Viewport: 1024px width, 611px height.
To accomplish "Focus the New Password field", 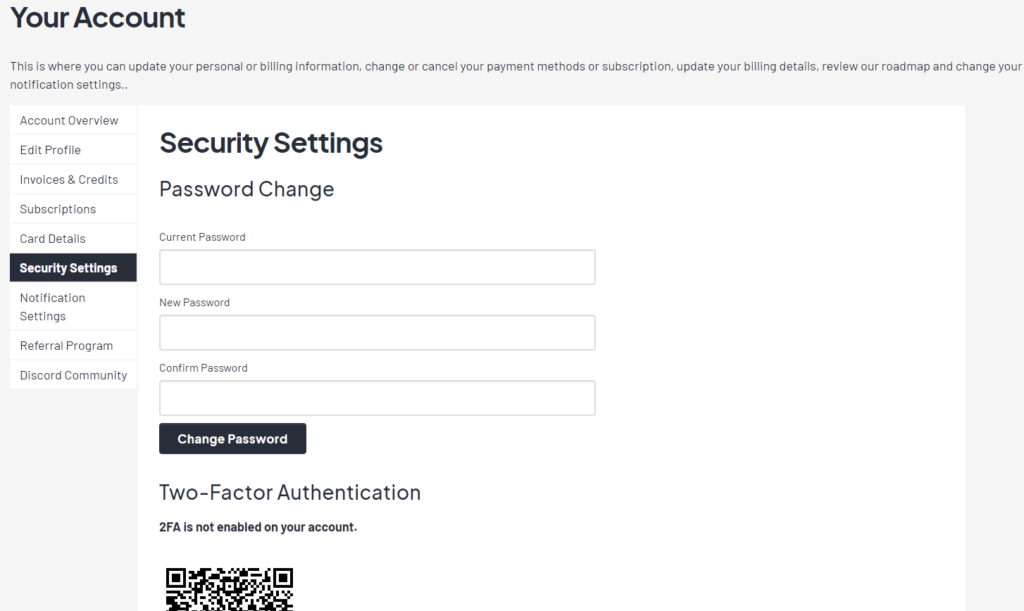I will click(x=377, y=332).
